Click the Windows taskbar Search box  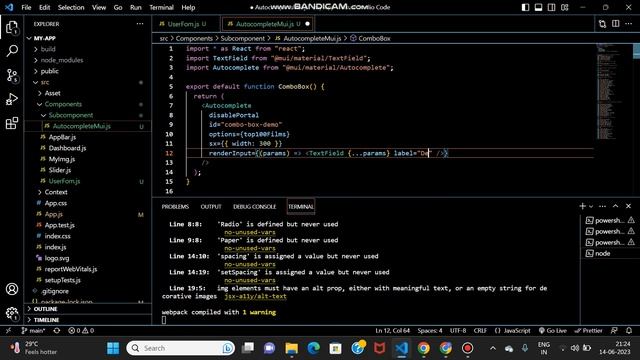[181, 348]
